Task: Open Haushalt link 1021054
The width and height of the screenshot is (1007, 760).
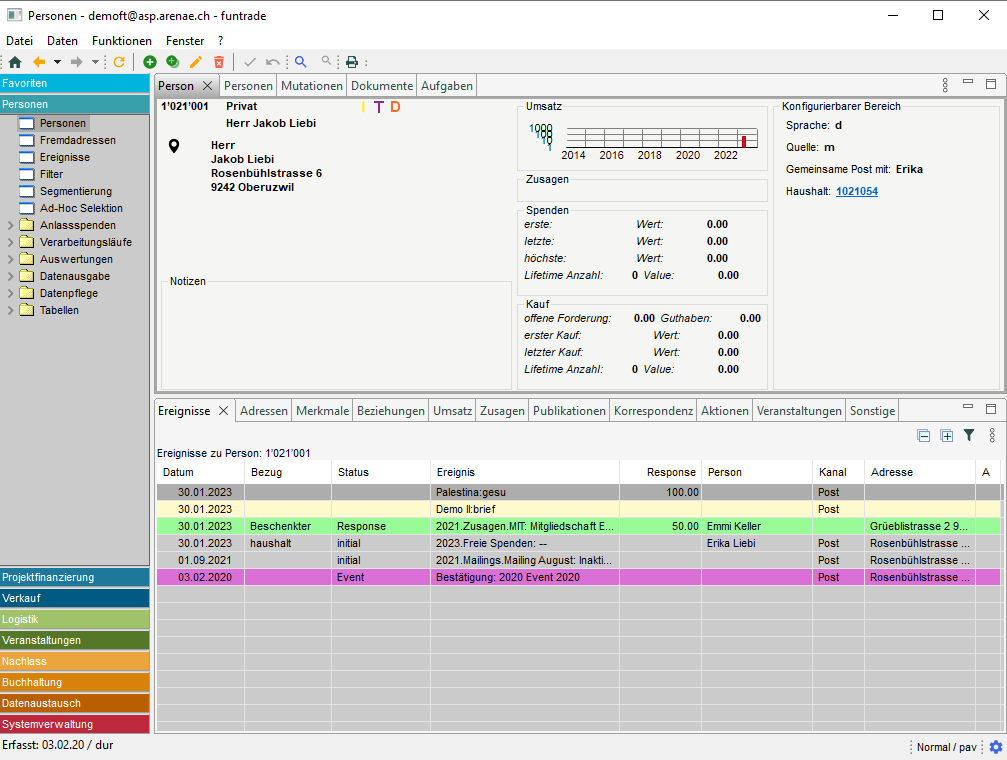Action: [x=856, y=191]
